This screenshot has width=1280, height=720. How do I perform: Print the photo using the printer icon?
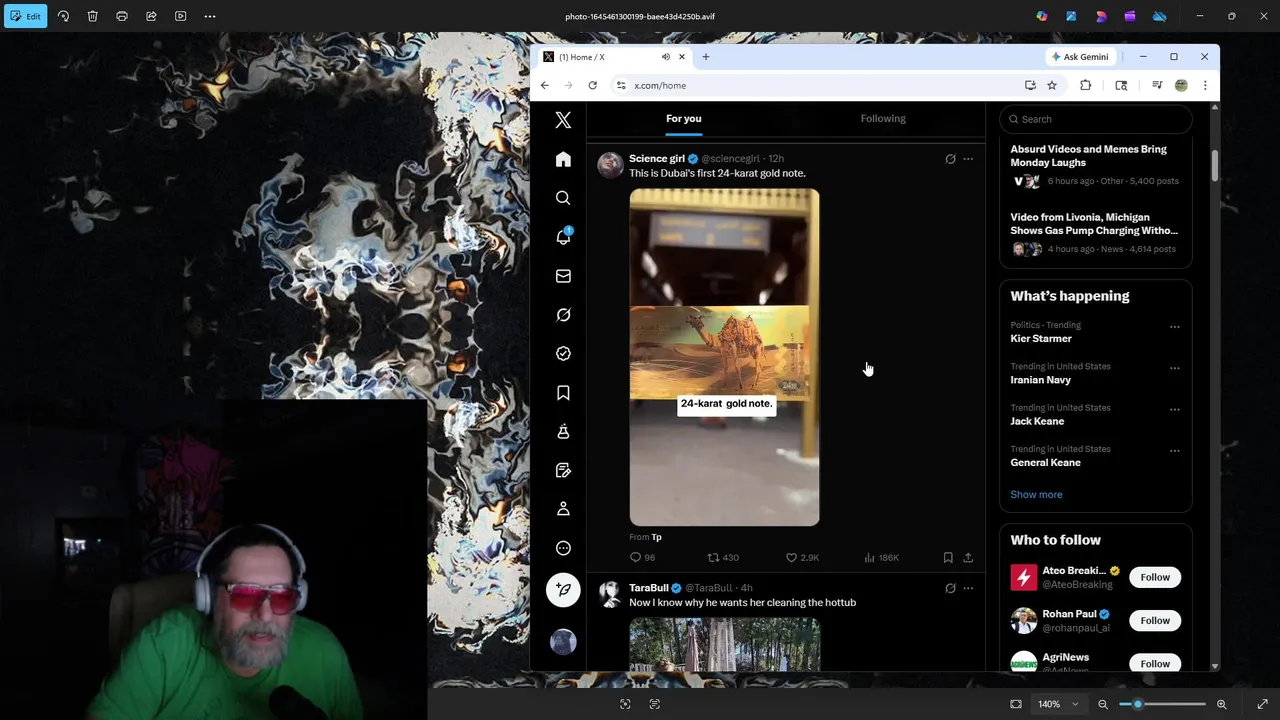pos(122,16)
